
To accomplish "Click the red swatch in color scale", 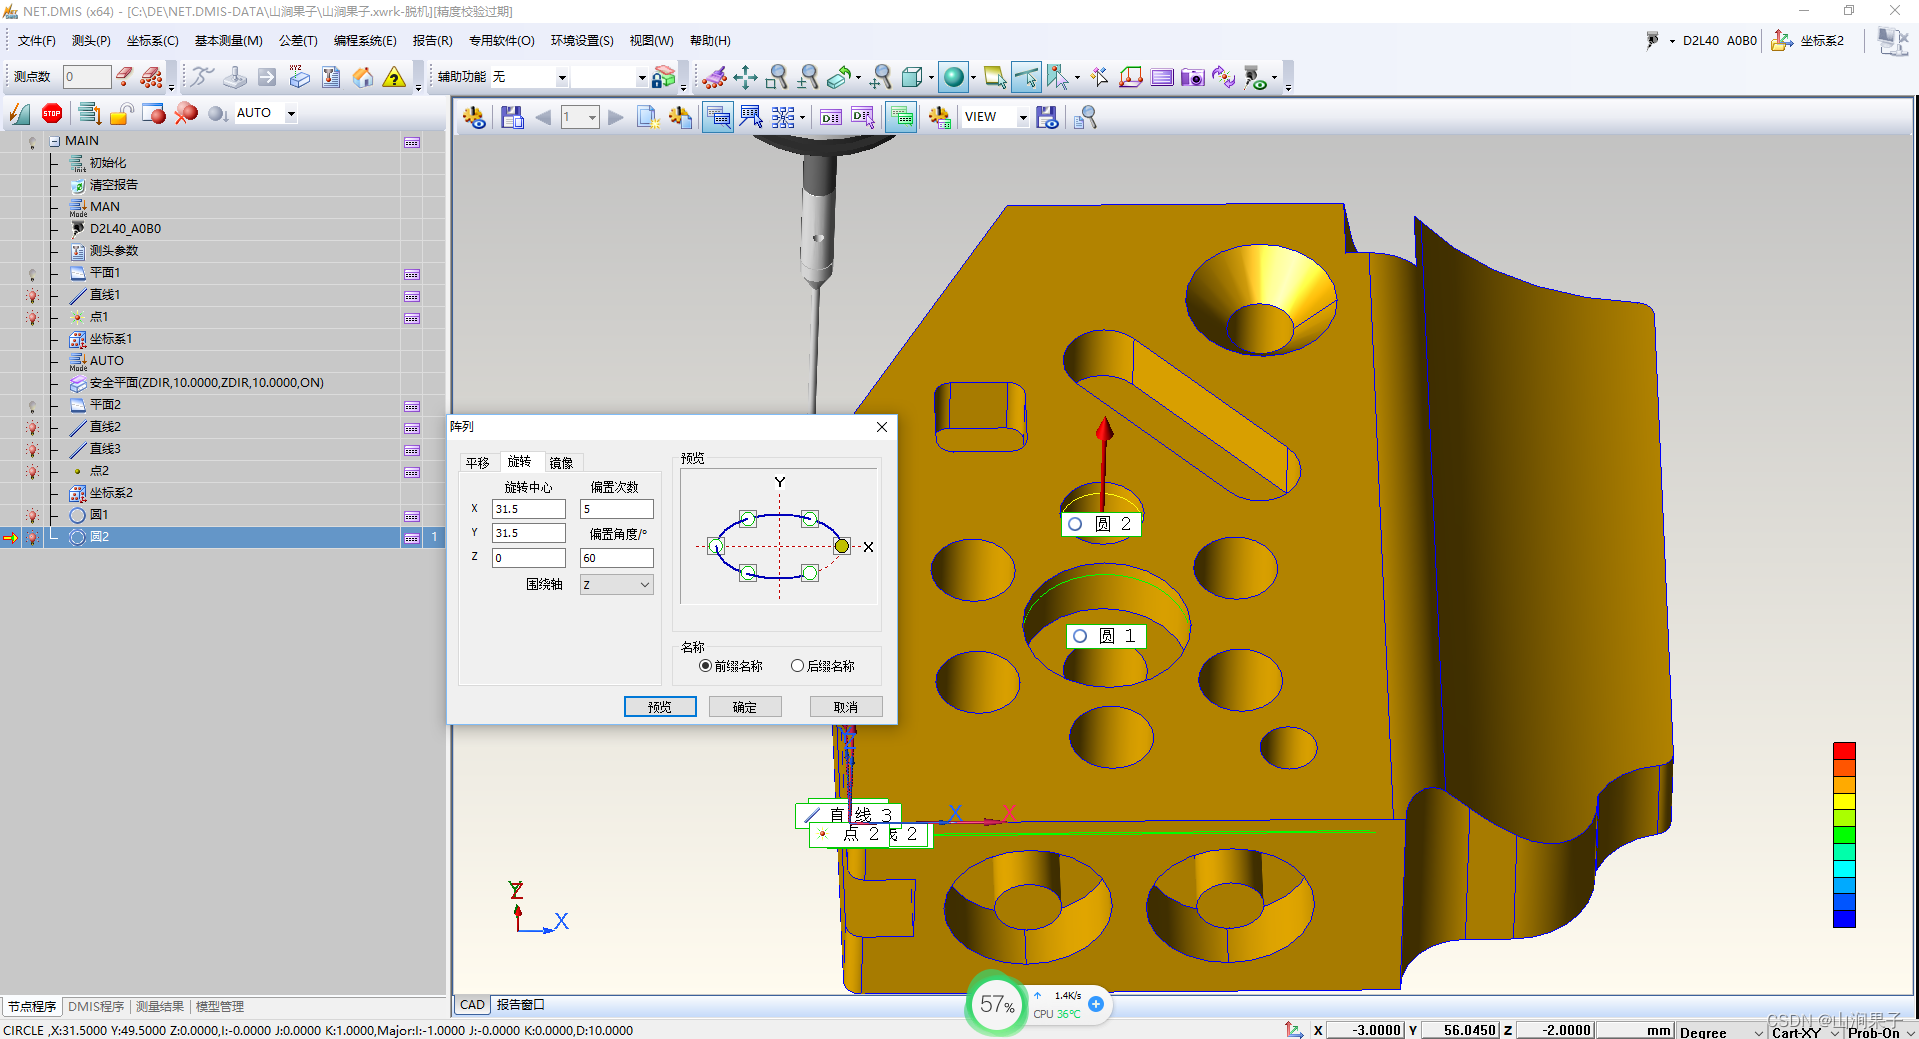I will 1844,751.
